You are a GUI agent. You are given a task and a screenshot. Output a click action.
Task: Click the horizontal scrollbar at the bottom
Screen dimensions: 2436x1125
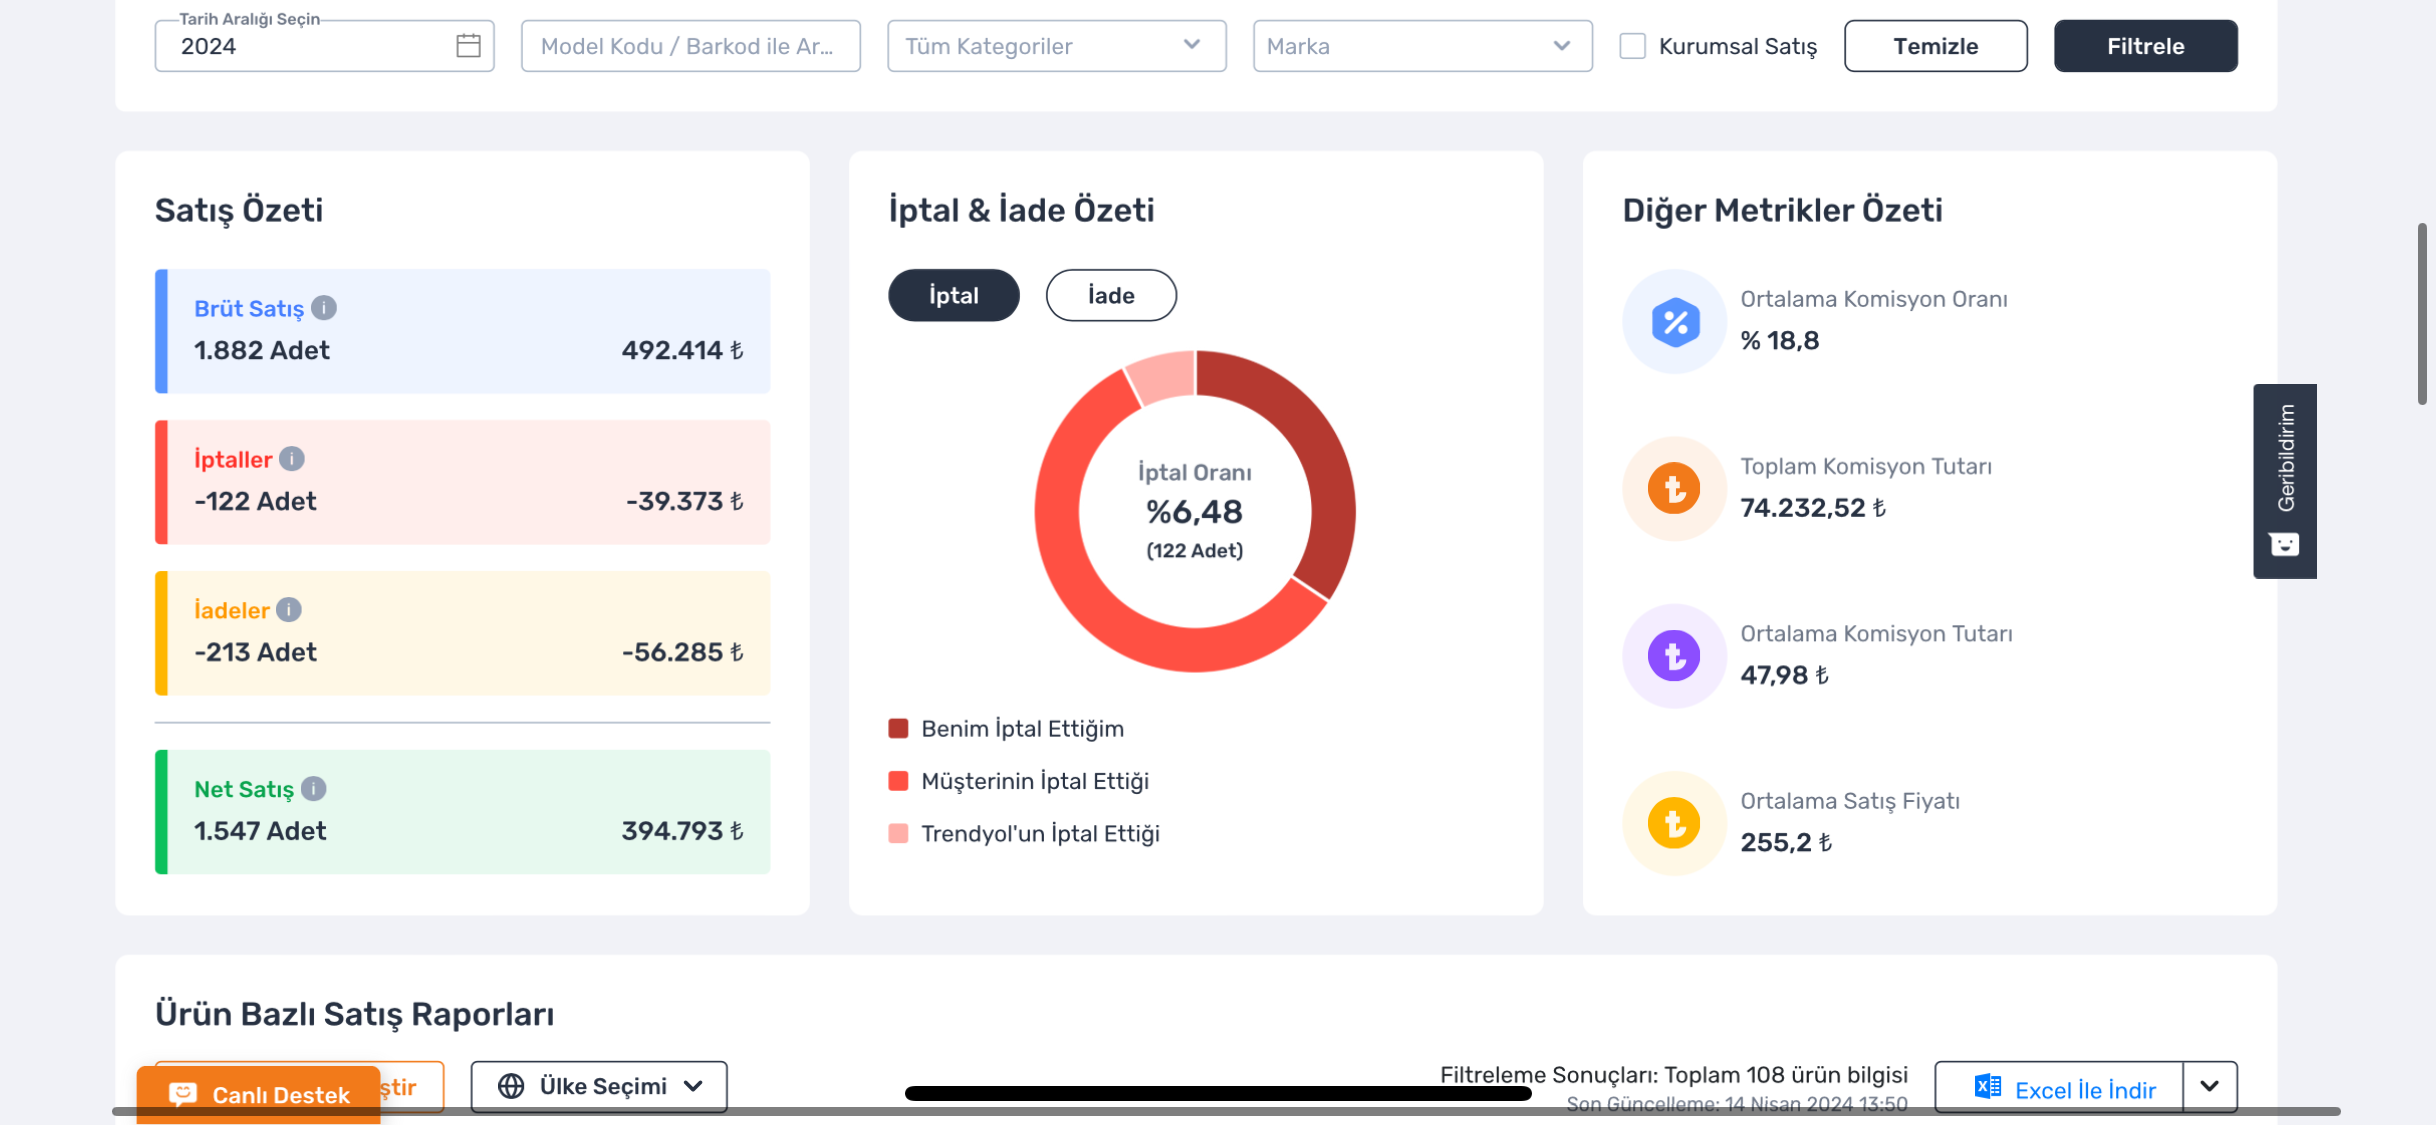tap(1225, 1111)
